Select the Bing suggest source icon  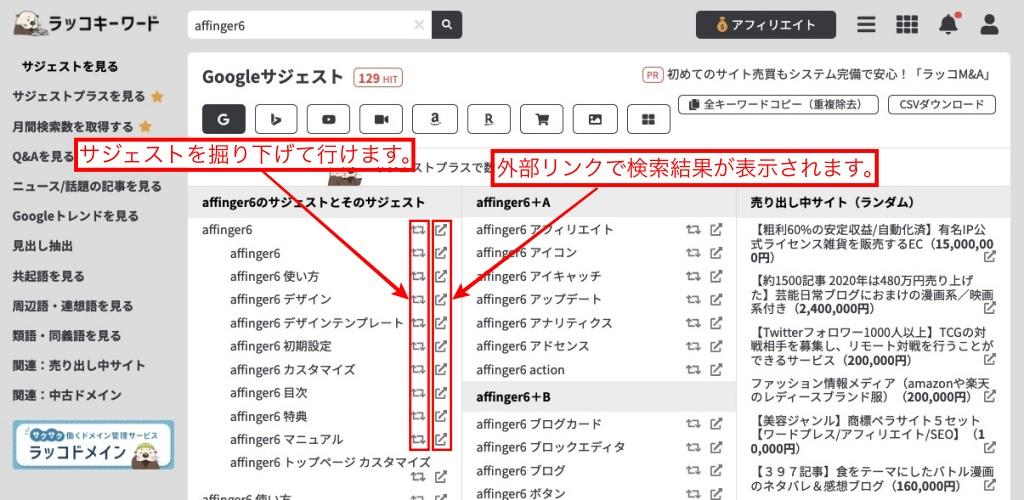click(x=276, y=119)
